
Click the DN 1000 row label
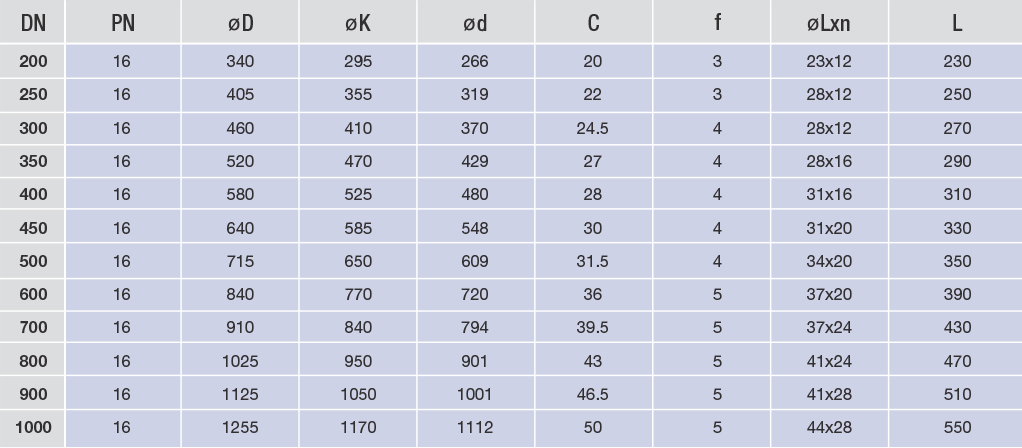(x=33, y=428)
